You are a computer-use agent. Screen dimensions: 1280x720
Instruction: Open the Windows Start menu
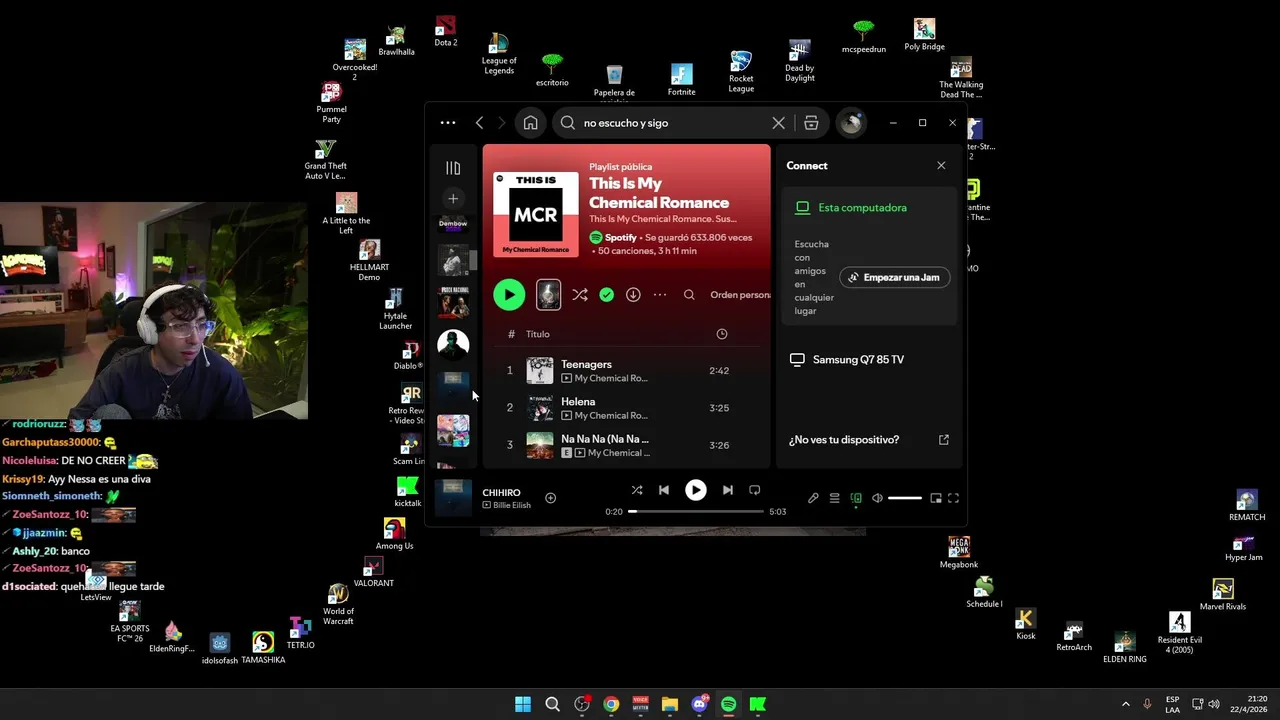pyautogui.click(x=523, y=704)
